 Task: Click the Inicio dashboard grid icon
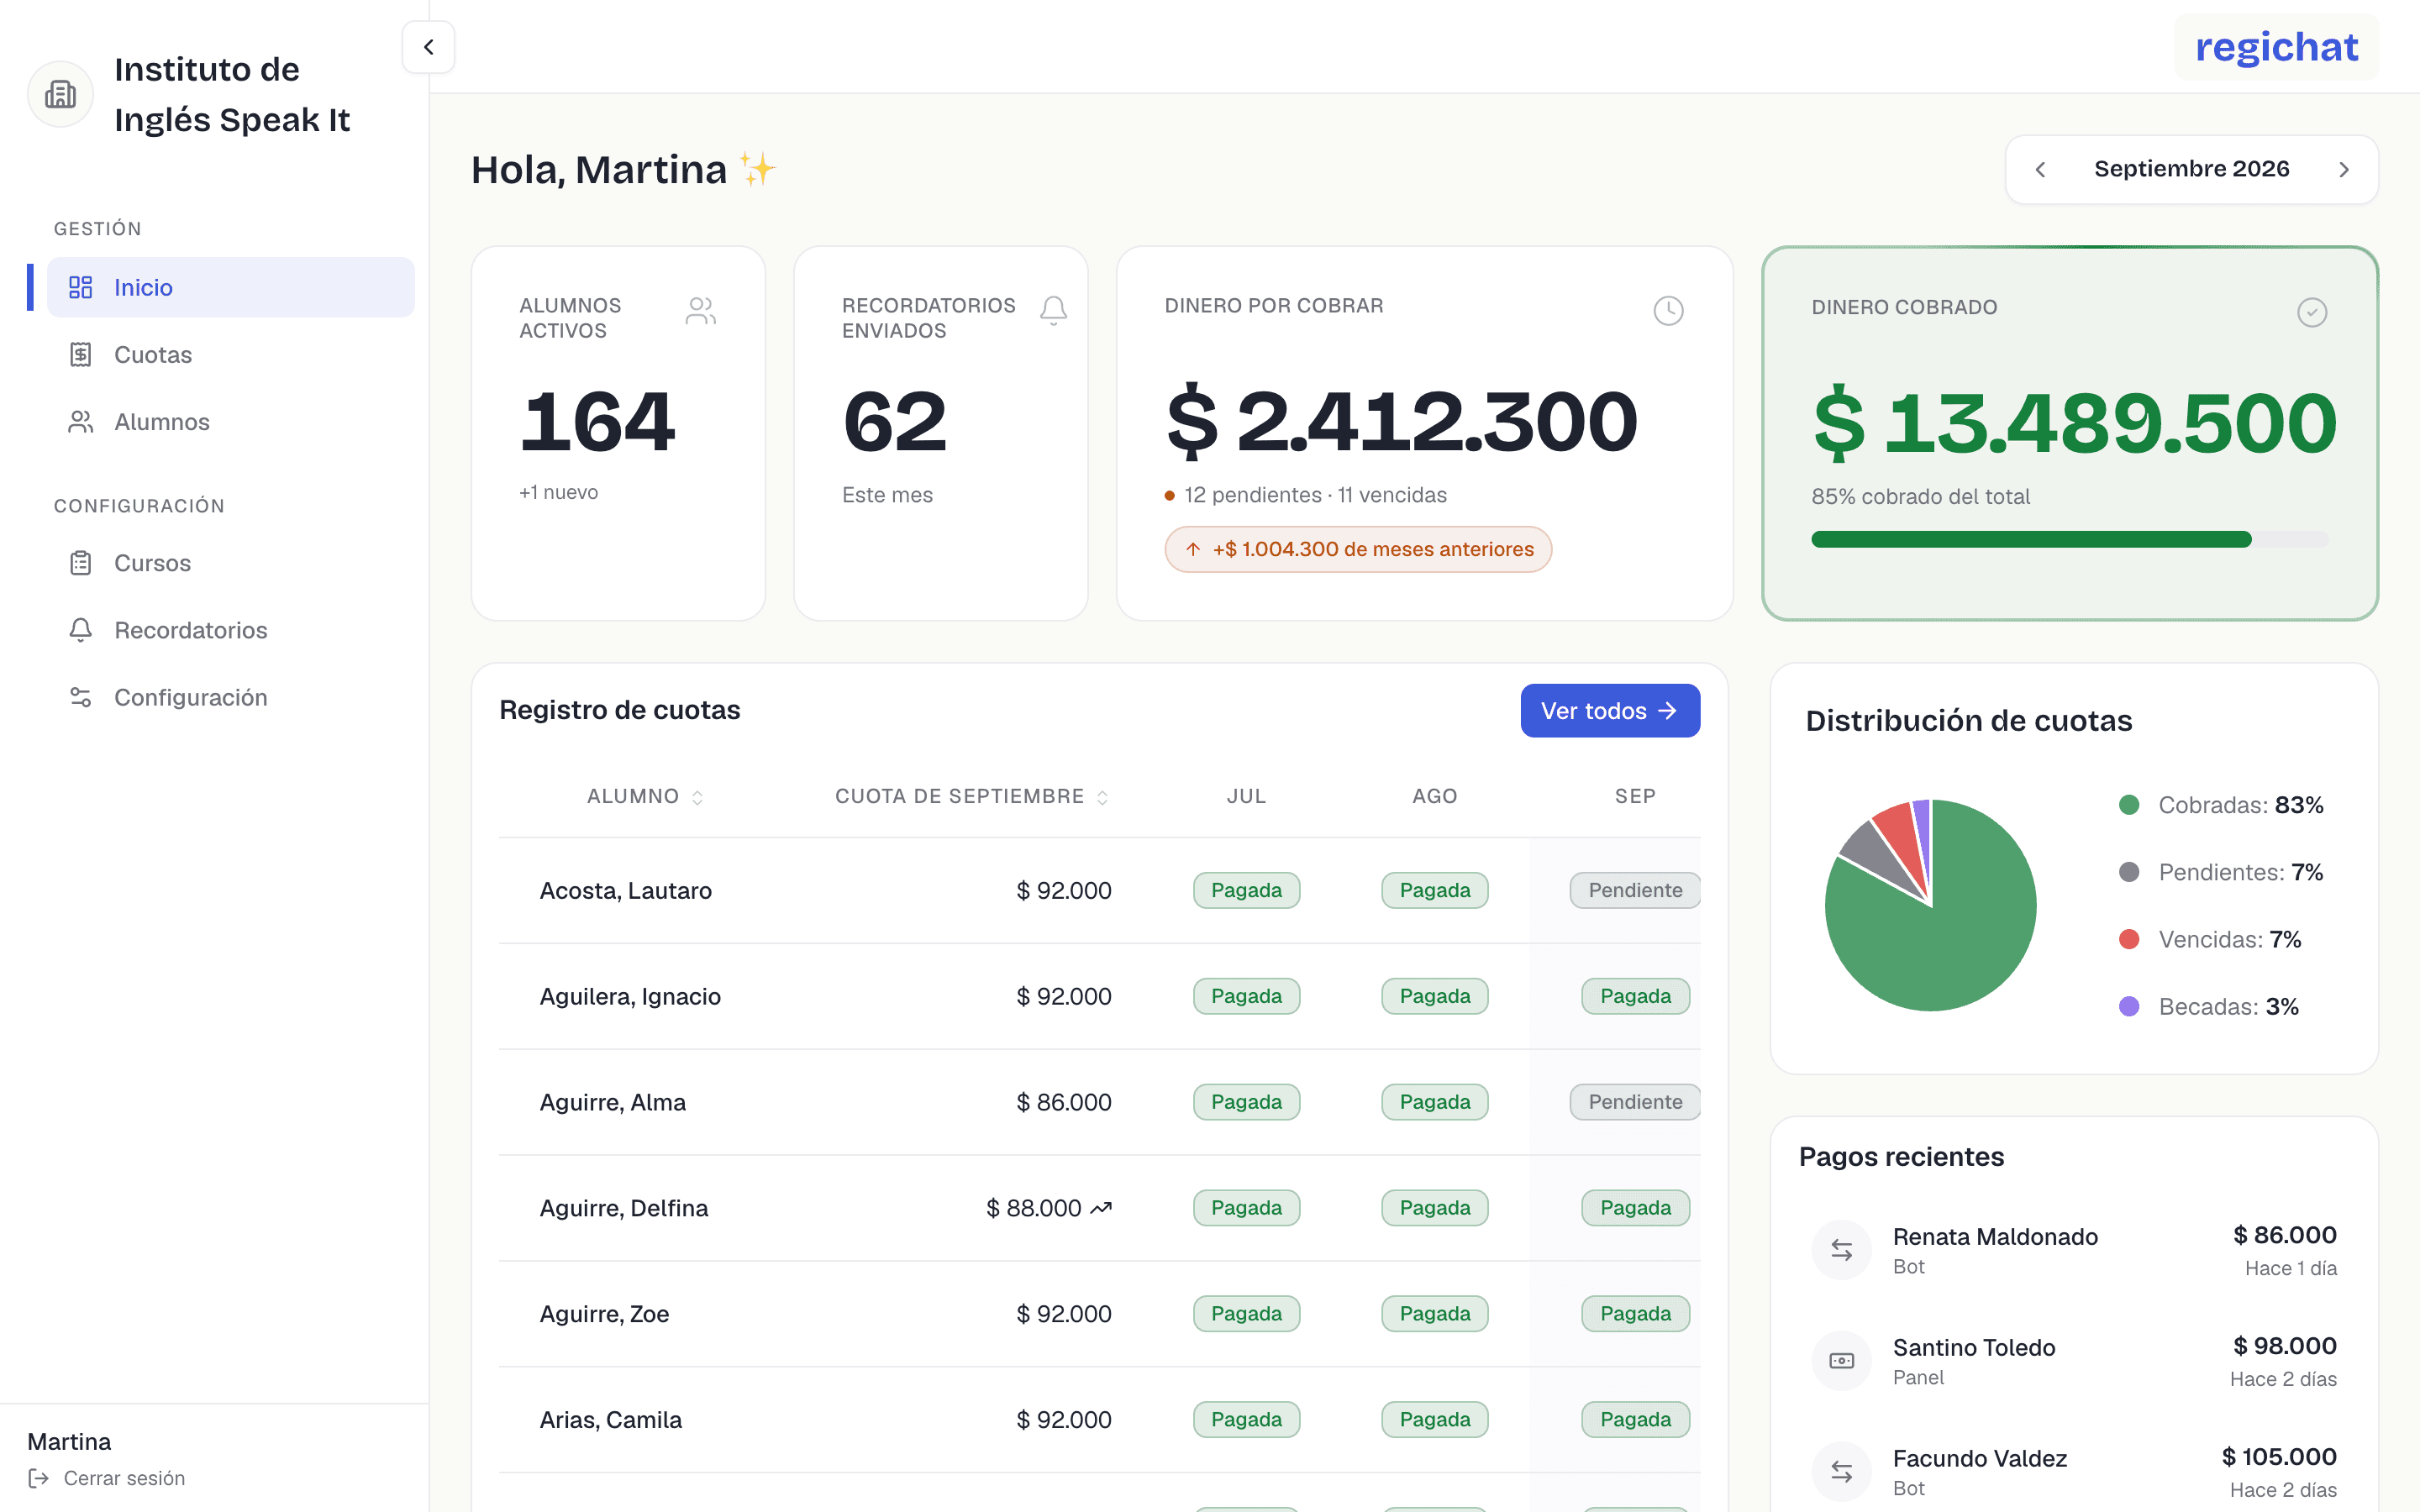coord(81,287)
